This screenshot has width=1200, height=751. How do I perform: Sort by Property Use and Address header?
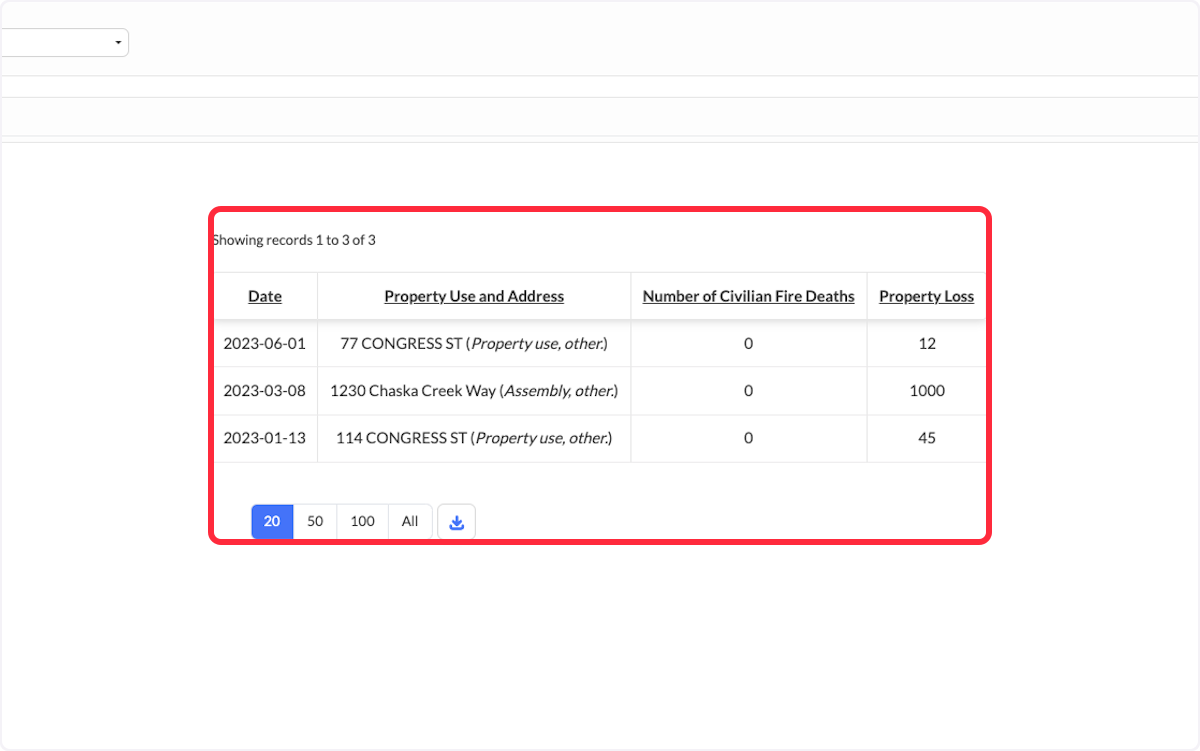point(474,296)
